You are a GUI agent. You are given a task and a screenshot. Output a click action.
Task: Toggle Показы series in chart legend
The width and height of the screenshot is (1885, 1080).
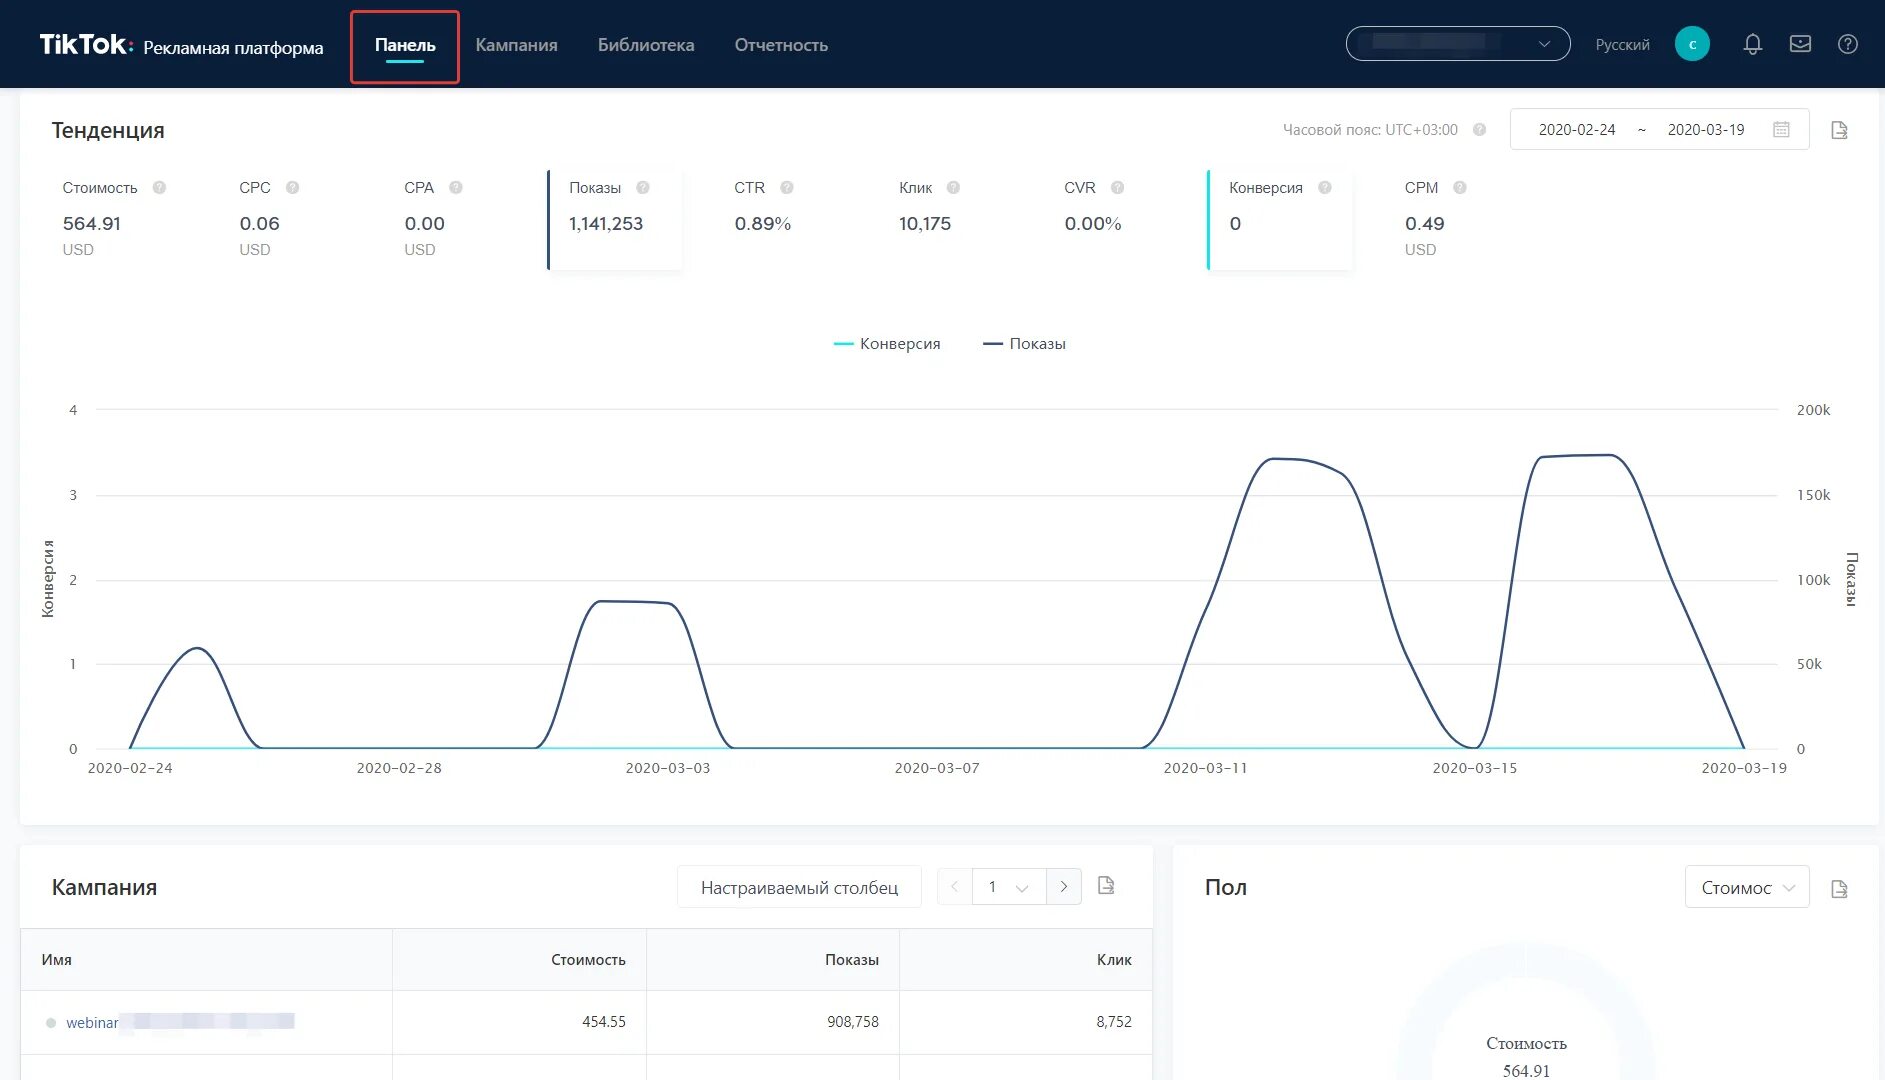coord(1025,344)
